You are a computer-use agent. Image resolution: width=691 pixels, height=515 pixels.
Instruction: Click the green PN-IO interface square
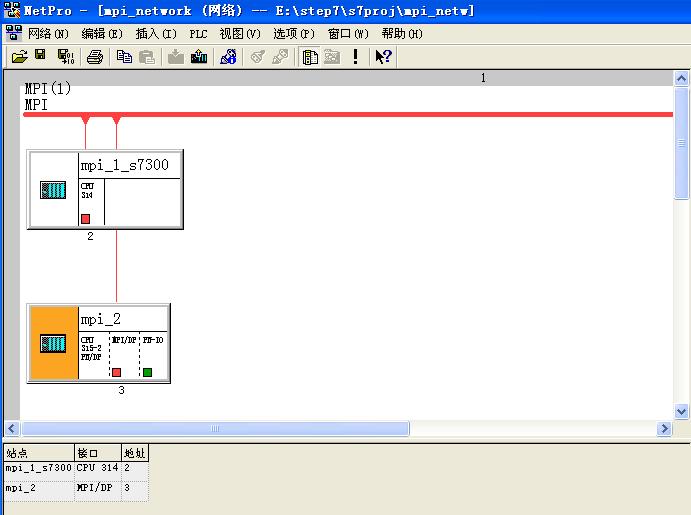(147, 372)
